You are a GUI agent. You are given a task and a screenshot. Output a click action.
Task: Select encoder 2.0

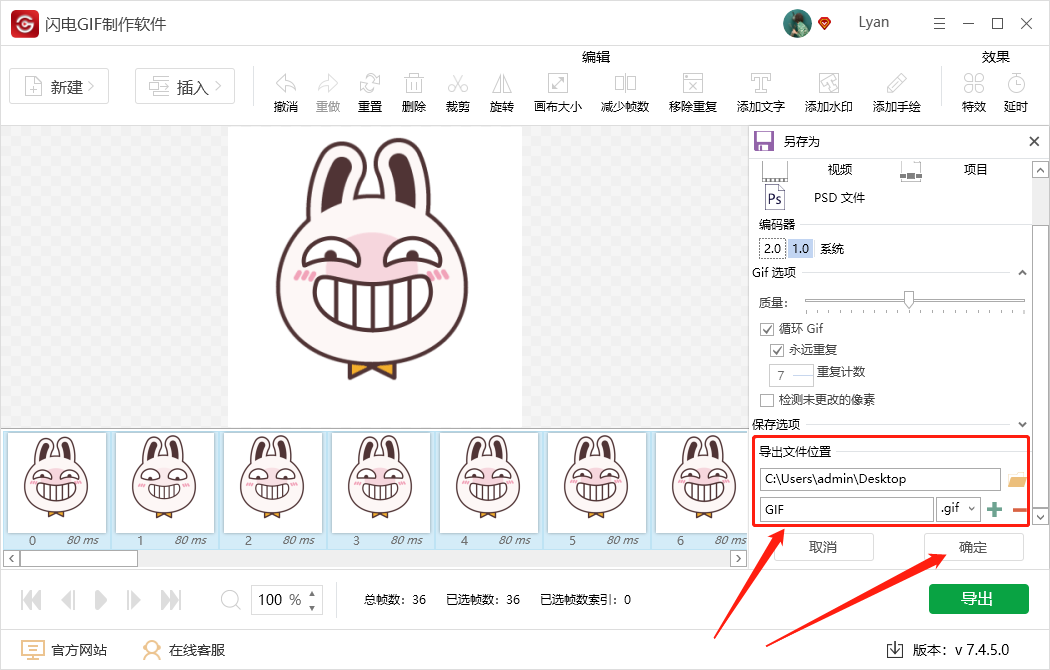tap(772, 248)
